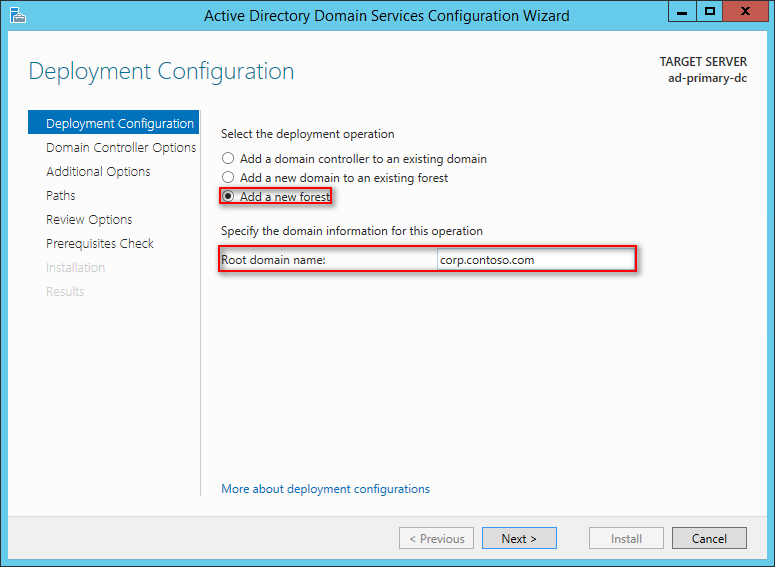The height and width of the screenshot is (567, 775).
Task: Open the Paths step in the sidebar
Action: point(60,195)
